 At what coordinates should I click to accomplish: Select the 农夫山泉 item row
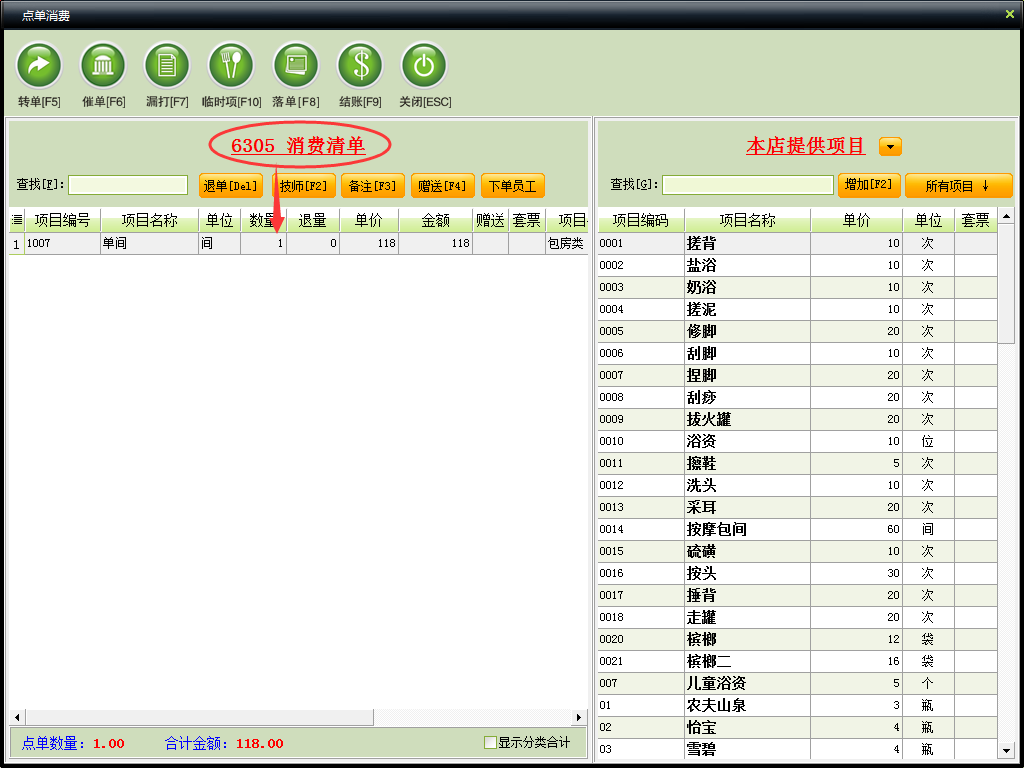pyautogui.click(x=797, y=705)
